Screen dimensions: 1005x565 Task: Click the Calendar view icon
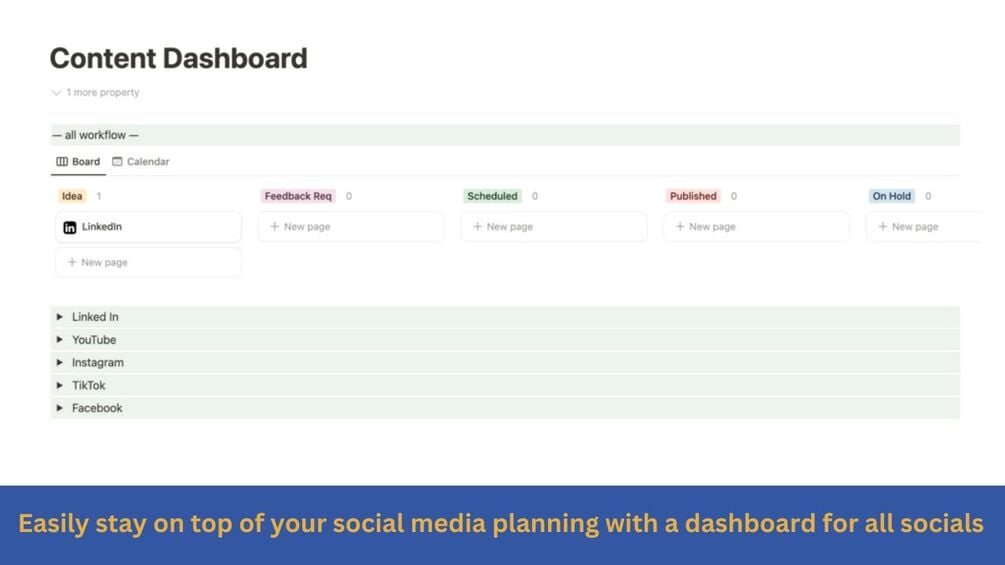click(117, 162)
